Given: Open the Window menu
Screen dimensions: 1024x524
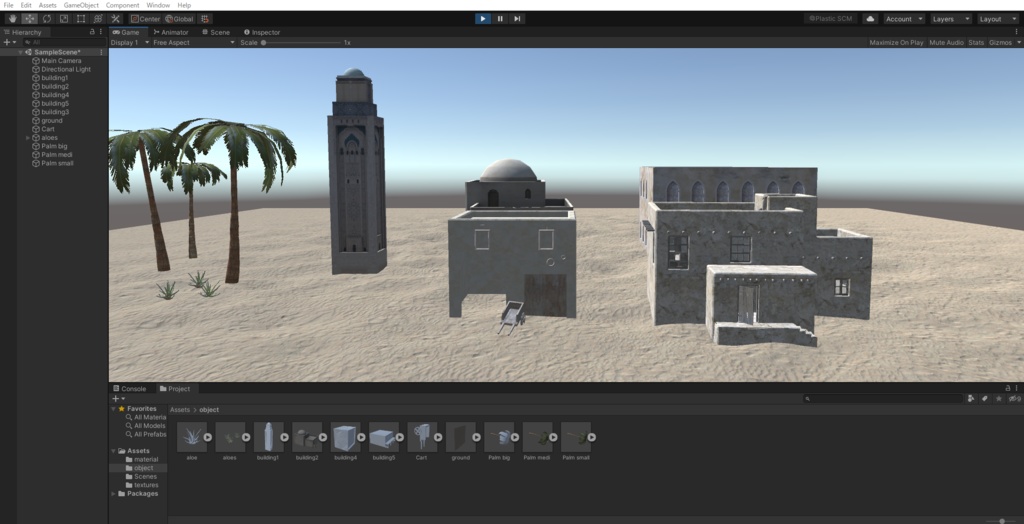Looking at the screenshot, I should pos(158,5).
